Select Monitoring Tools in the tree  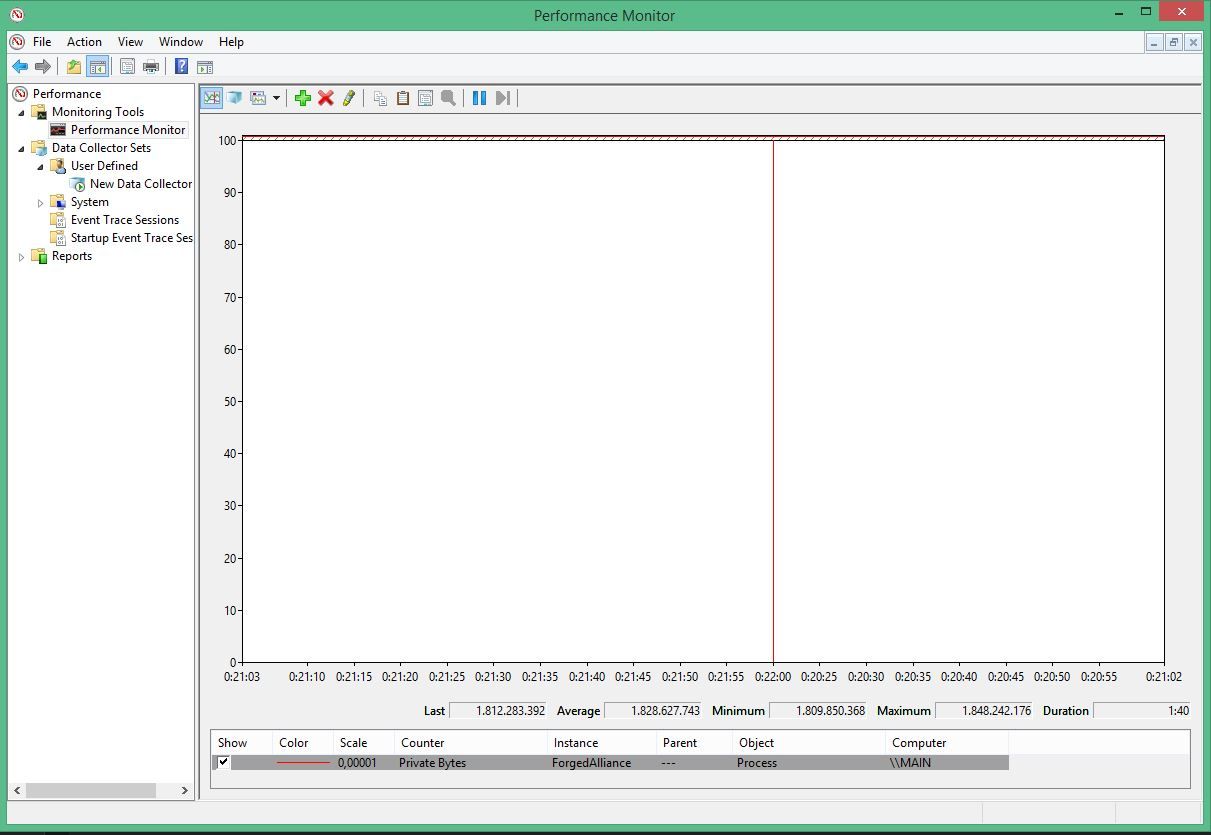pos(98,112)
